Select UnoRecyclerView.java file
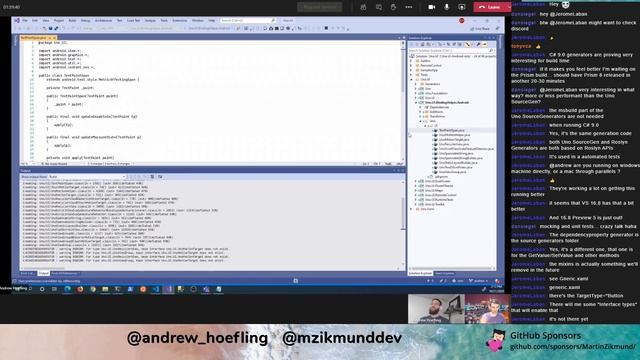 point(454,144)
